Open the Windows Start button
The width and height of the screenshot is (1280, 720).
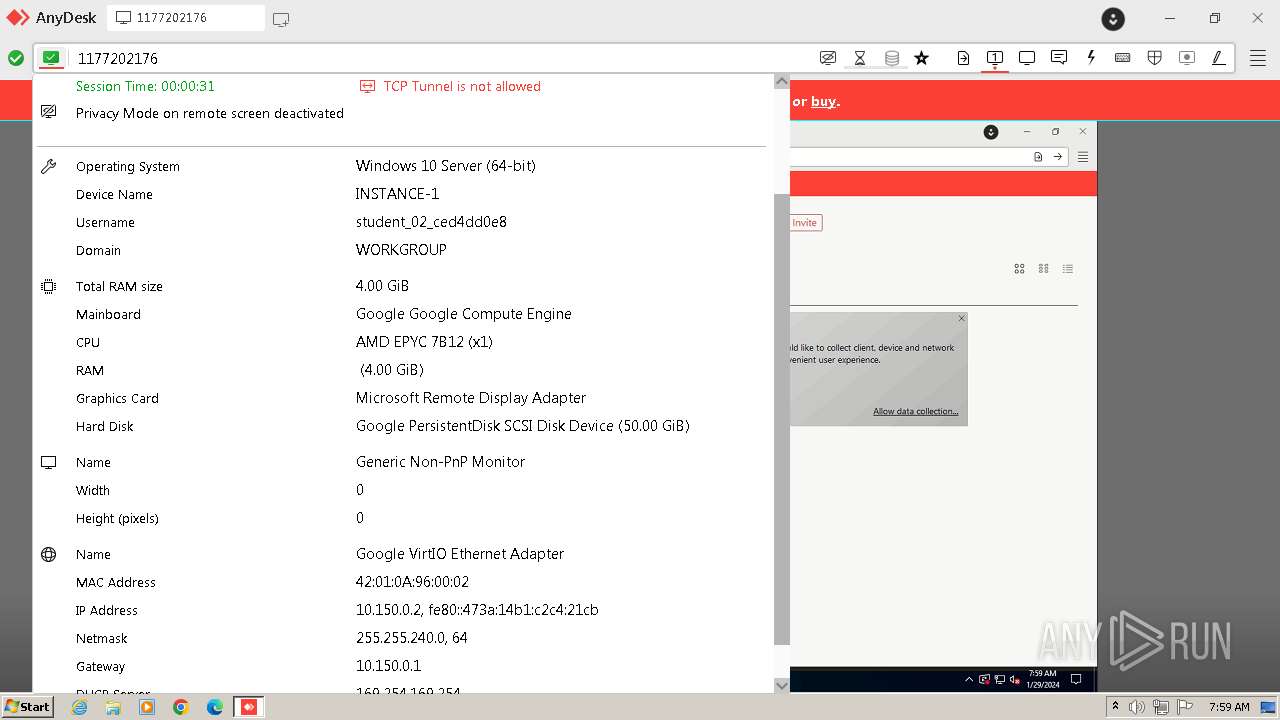point(27,706)
